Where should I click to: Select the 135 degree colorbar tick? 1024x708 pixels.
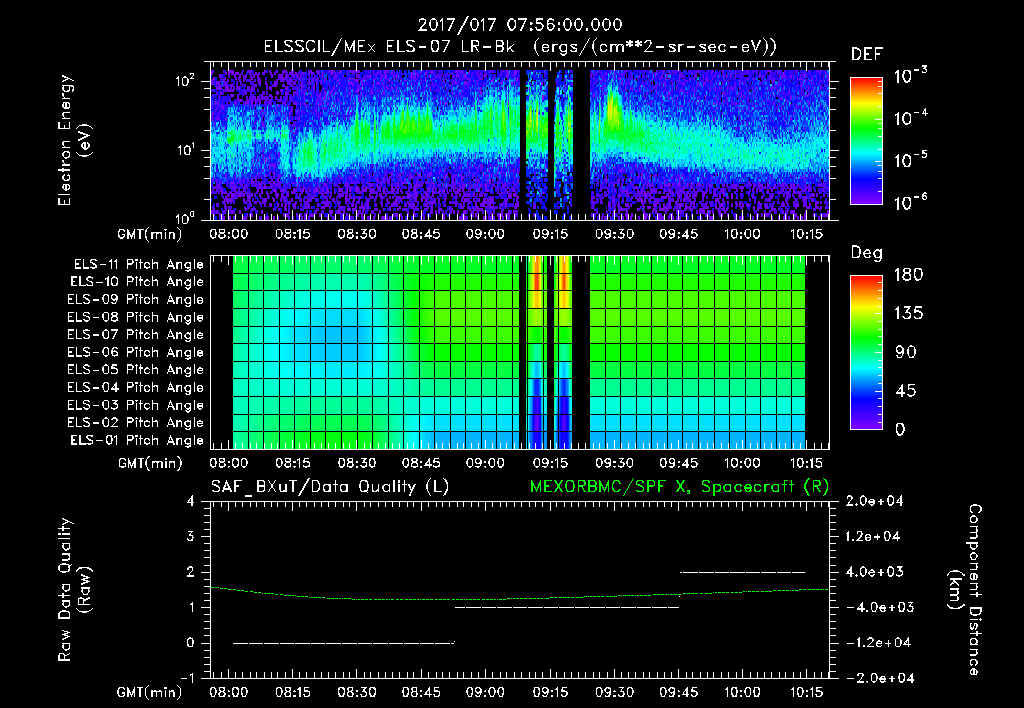[x=908, y=313]
